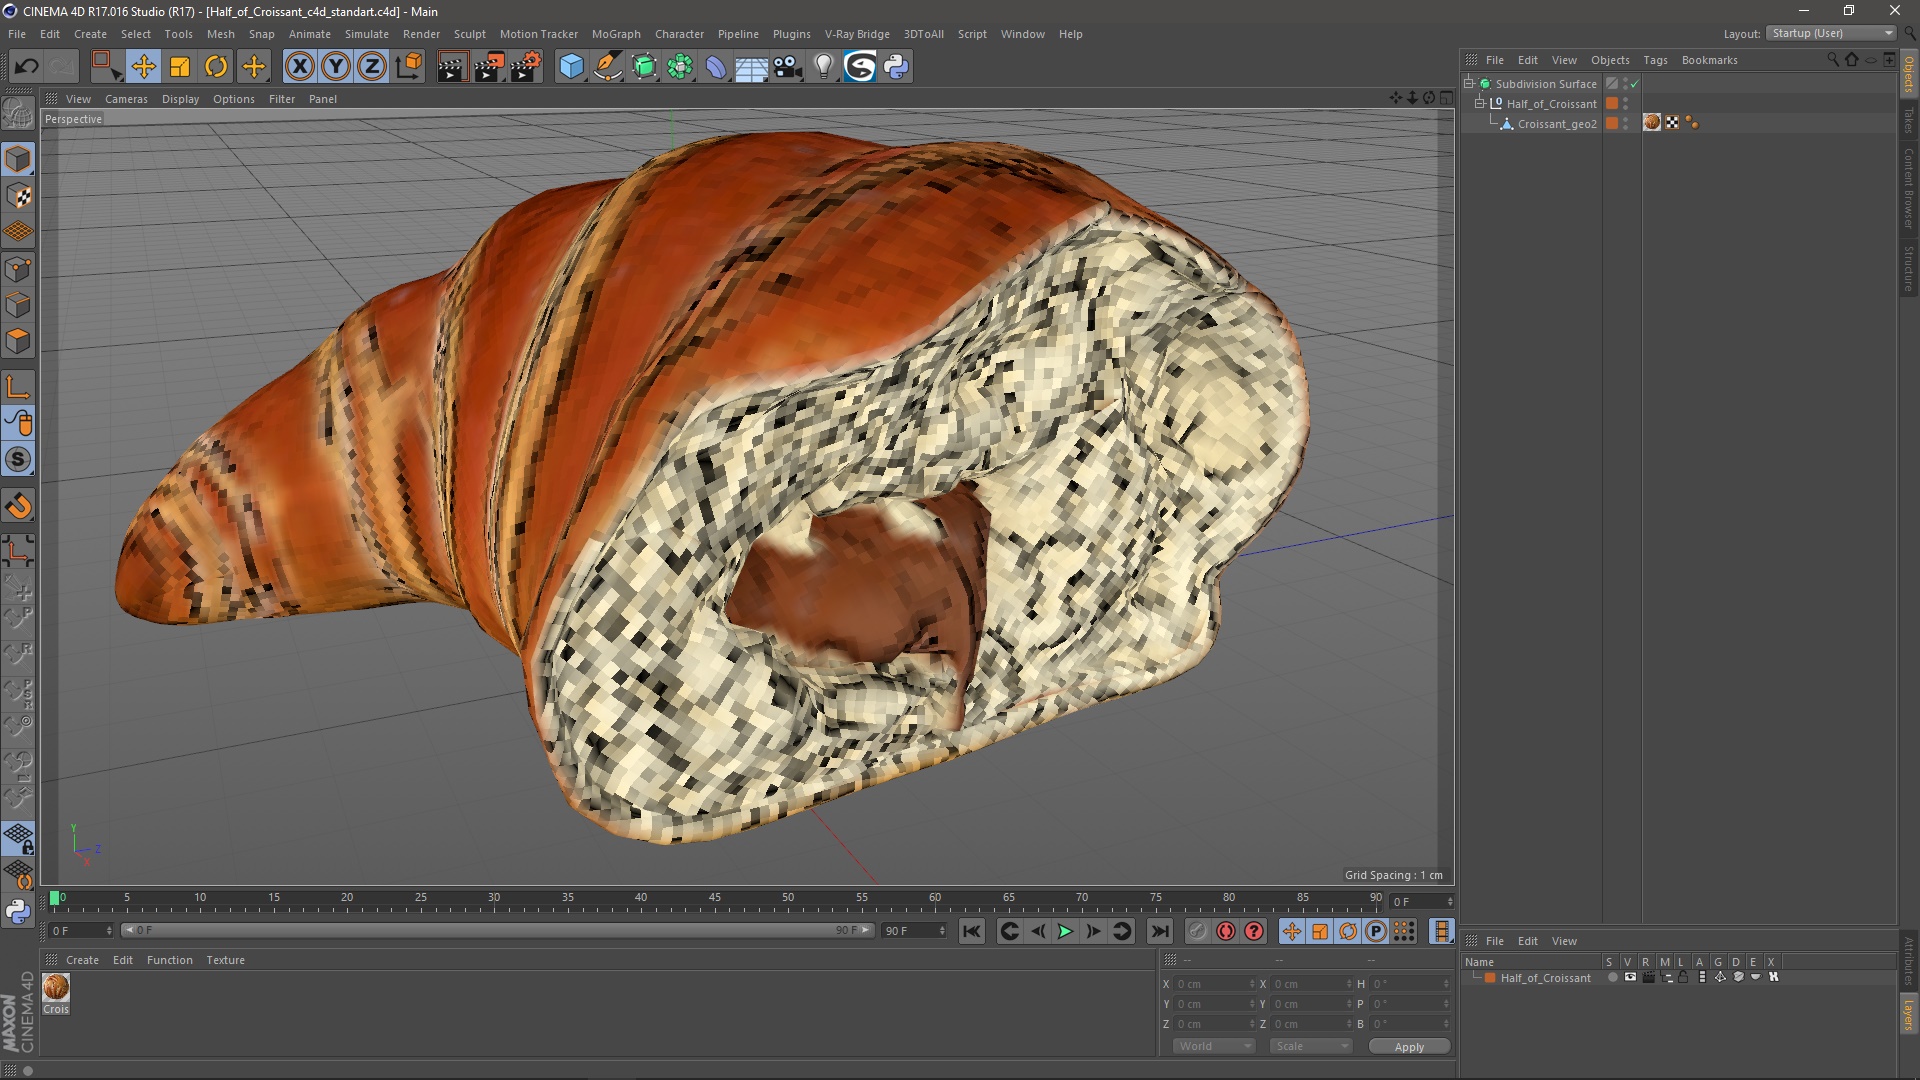Click the Record Active Objects button
Viewport: 1920px width, 1080px height.
click(1197, 931)
